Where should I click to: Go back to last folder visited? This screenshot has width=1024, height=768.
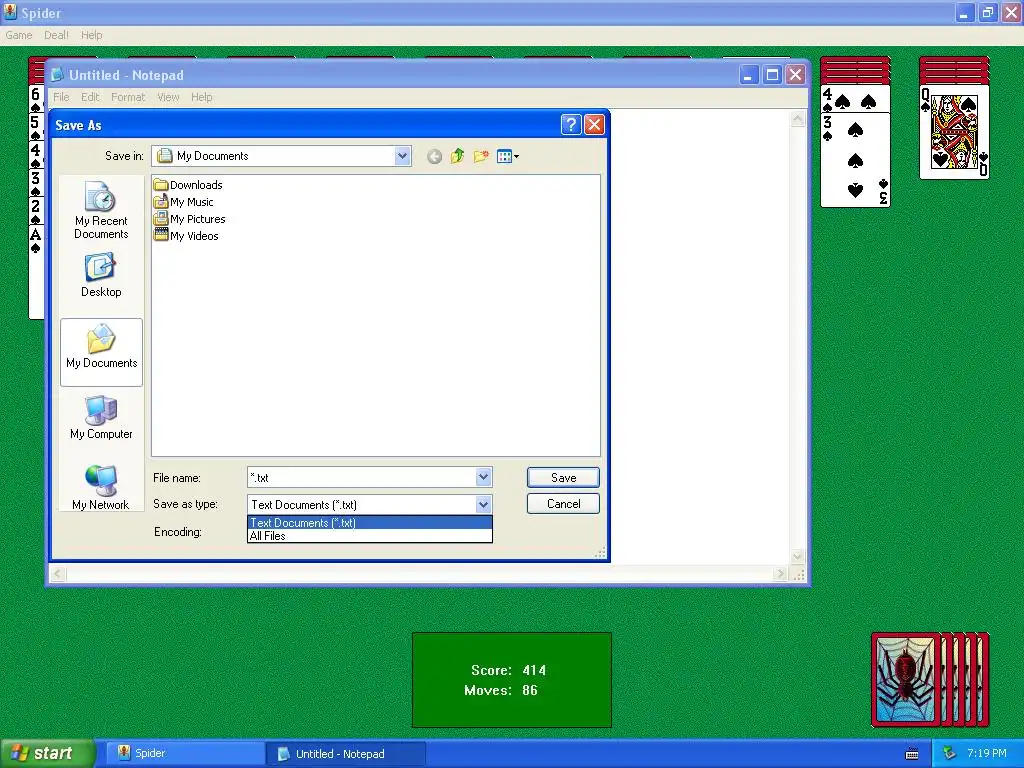click(x=434, y=156)
